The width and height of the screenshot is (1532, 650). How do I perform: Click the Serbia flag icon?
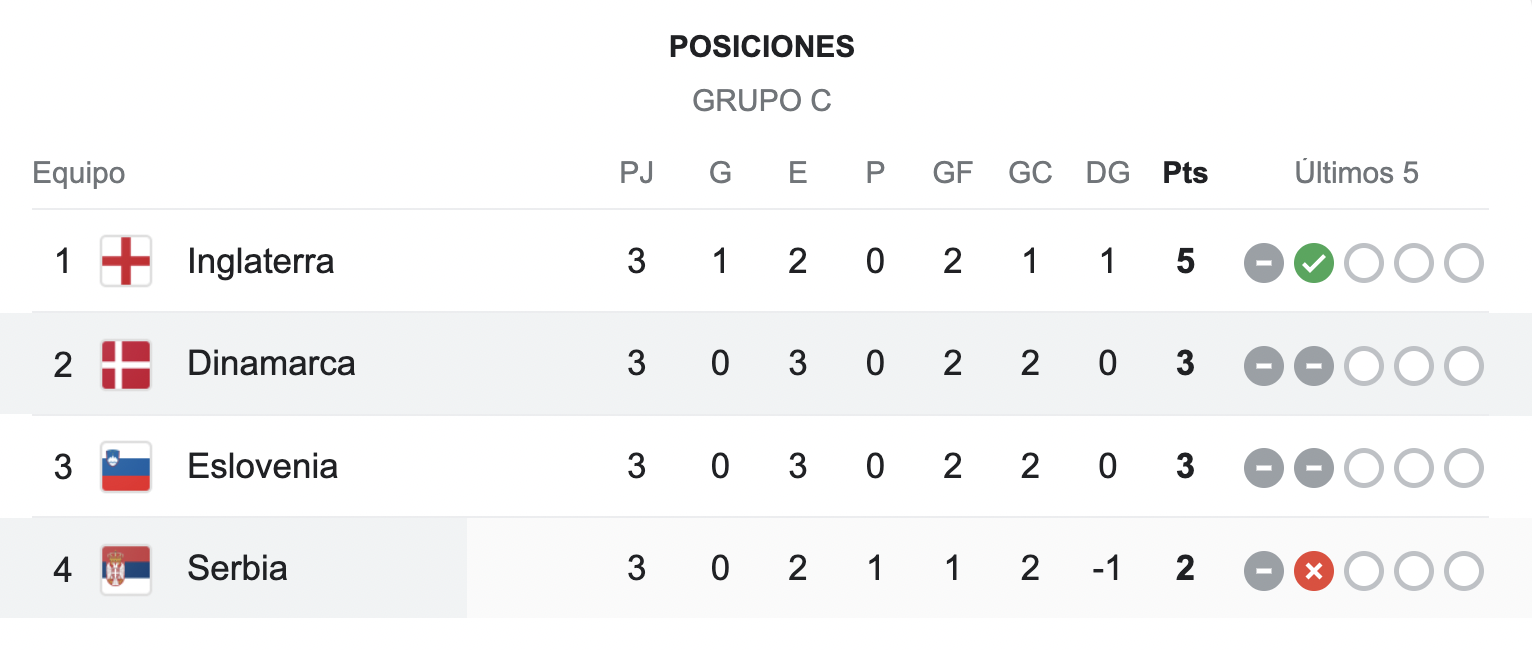tap(126, 570)
